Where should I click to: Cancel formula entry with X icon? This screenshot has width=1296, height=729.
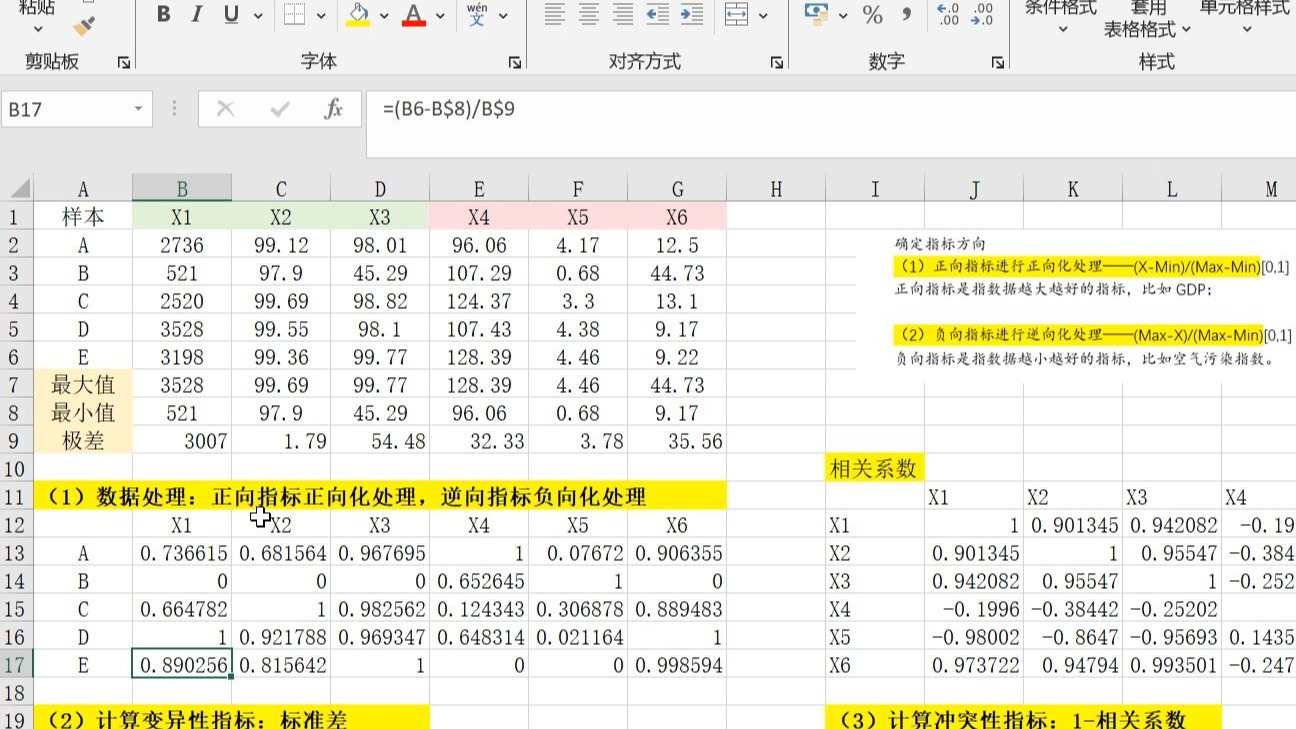pos(226,109)
